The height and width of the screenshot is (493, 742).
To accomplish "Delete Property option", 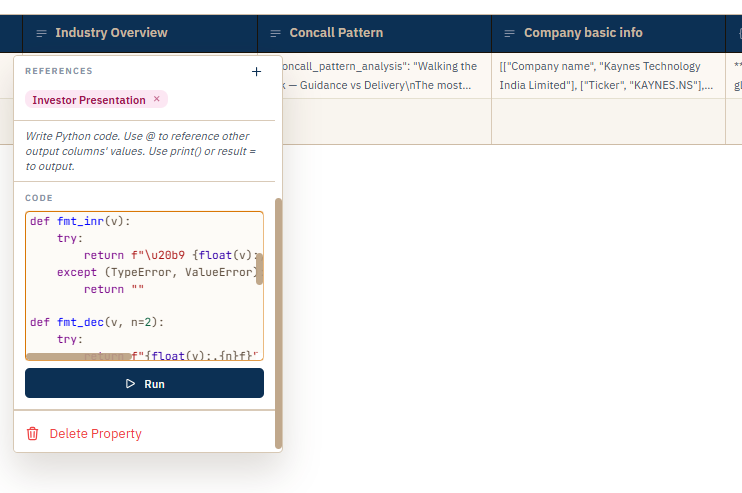I will click(84, 433).
